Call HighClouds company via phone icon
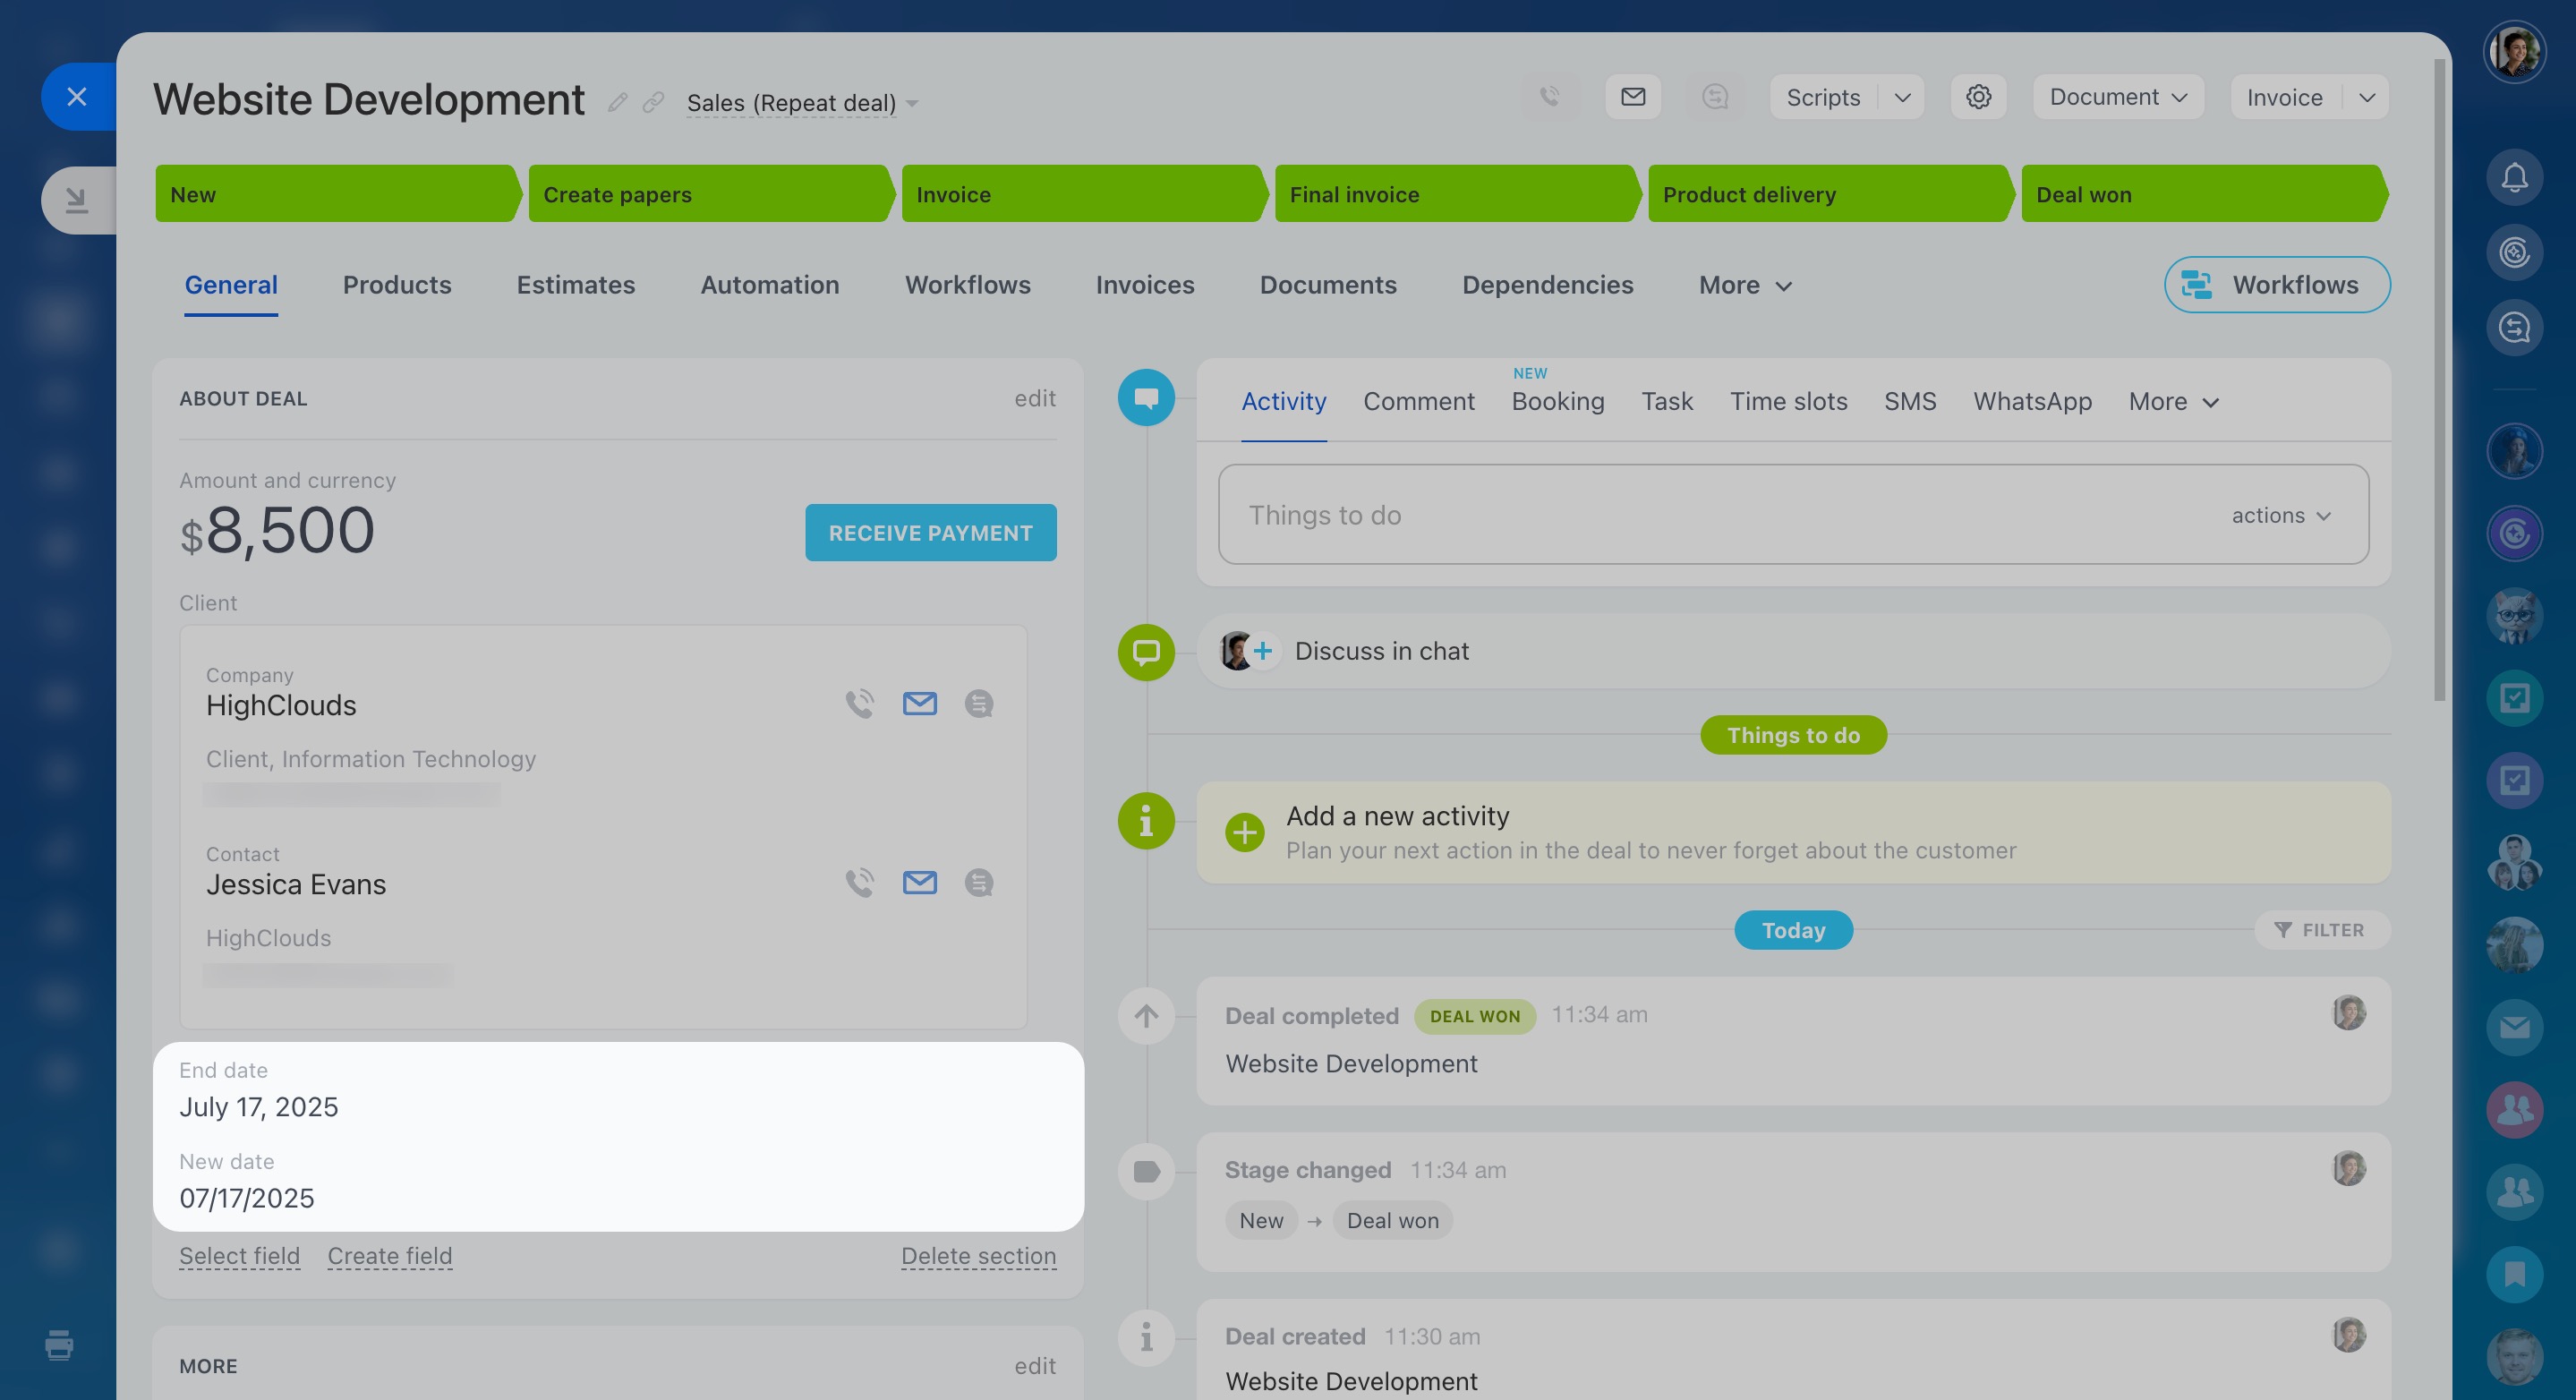The image size is (2576, 1400). click(x=859, y=704)
